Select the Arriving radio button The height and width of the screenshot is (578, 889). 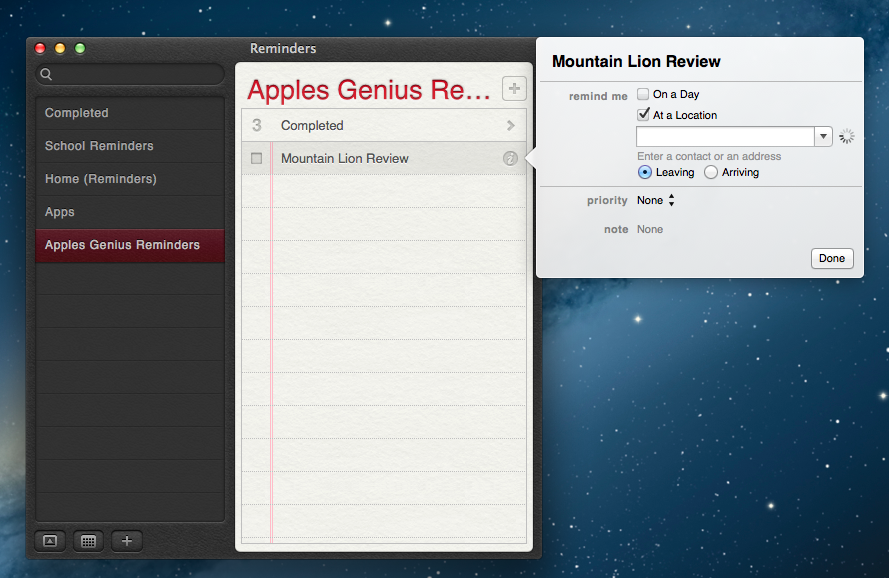tap(711, 172)
